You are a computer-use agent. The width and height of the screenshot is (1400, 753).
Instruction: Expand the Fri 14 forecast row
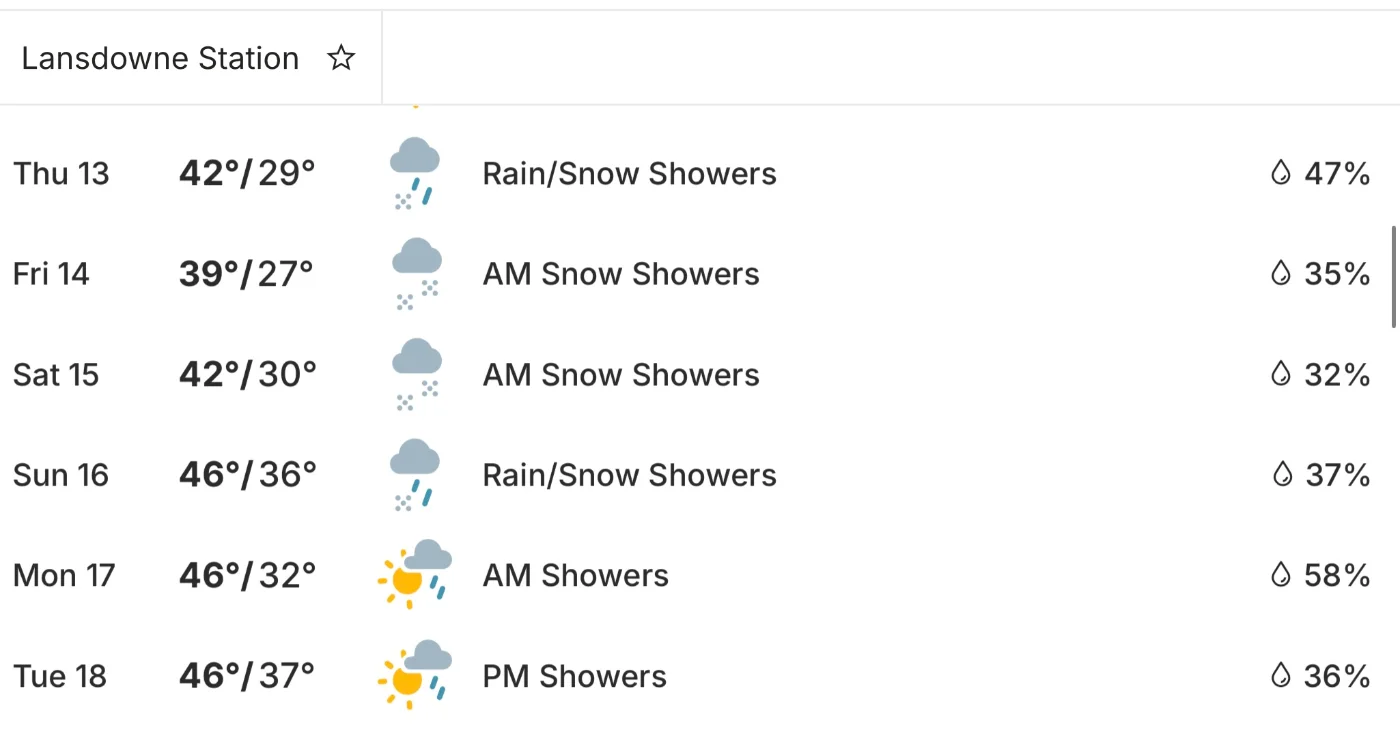51,274
